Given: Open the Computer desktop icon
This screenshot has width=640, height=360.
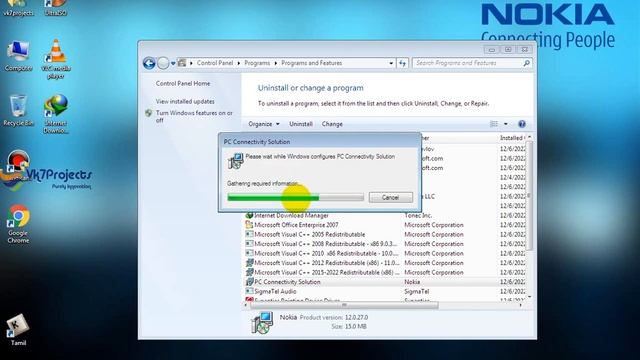Looking at the screenshot, I should click(18, 56).
